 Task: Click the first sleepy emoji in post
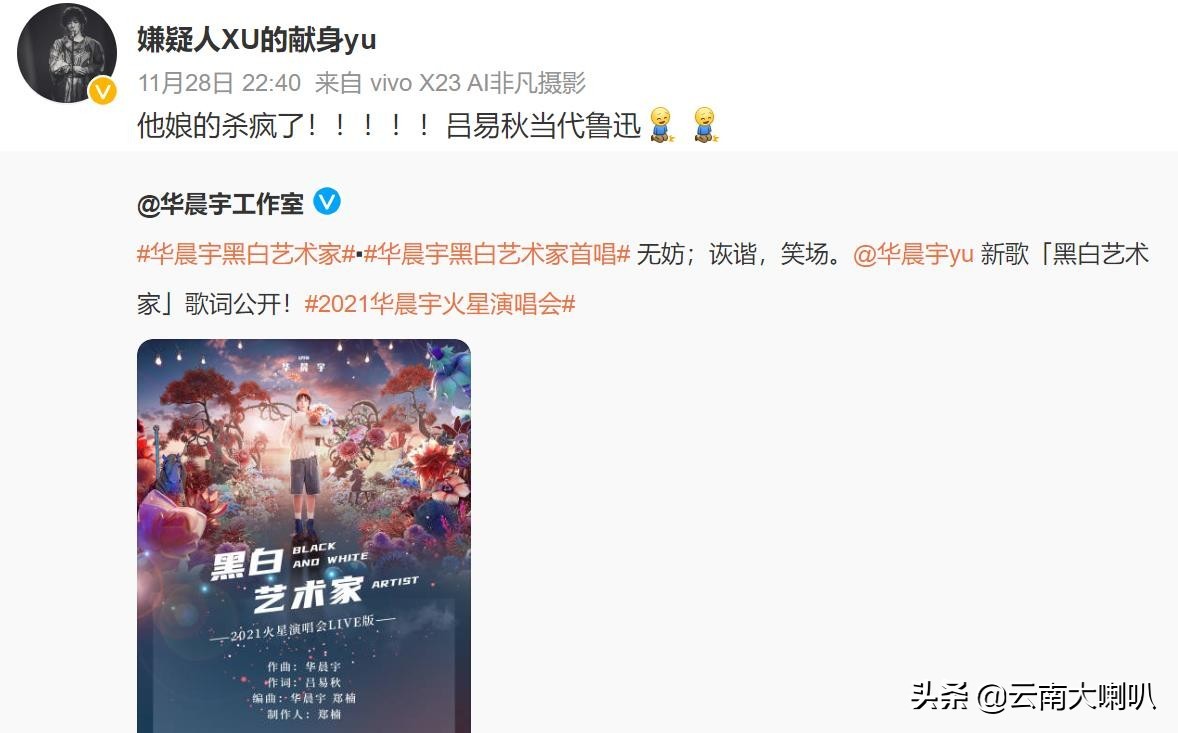[661, 125]
